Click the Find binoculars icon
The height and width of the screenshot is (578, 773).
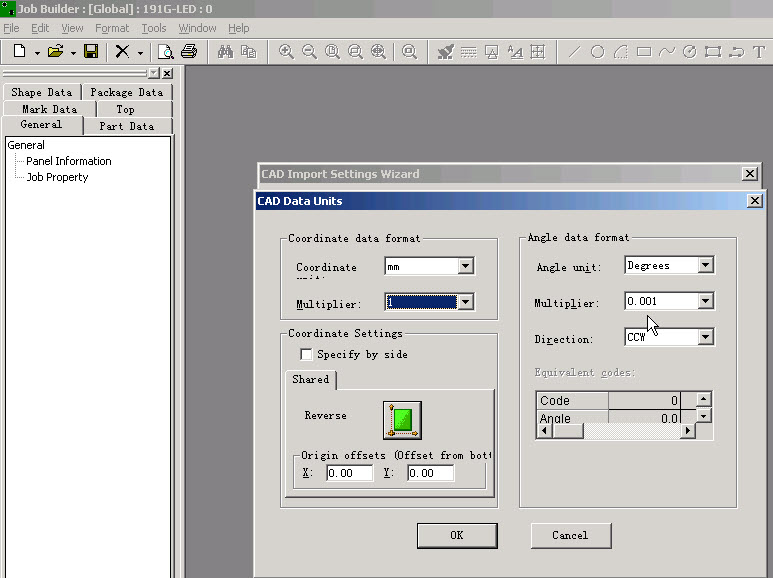[x=225, y=51]
